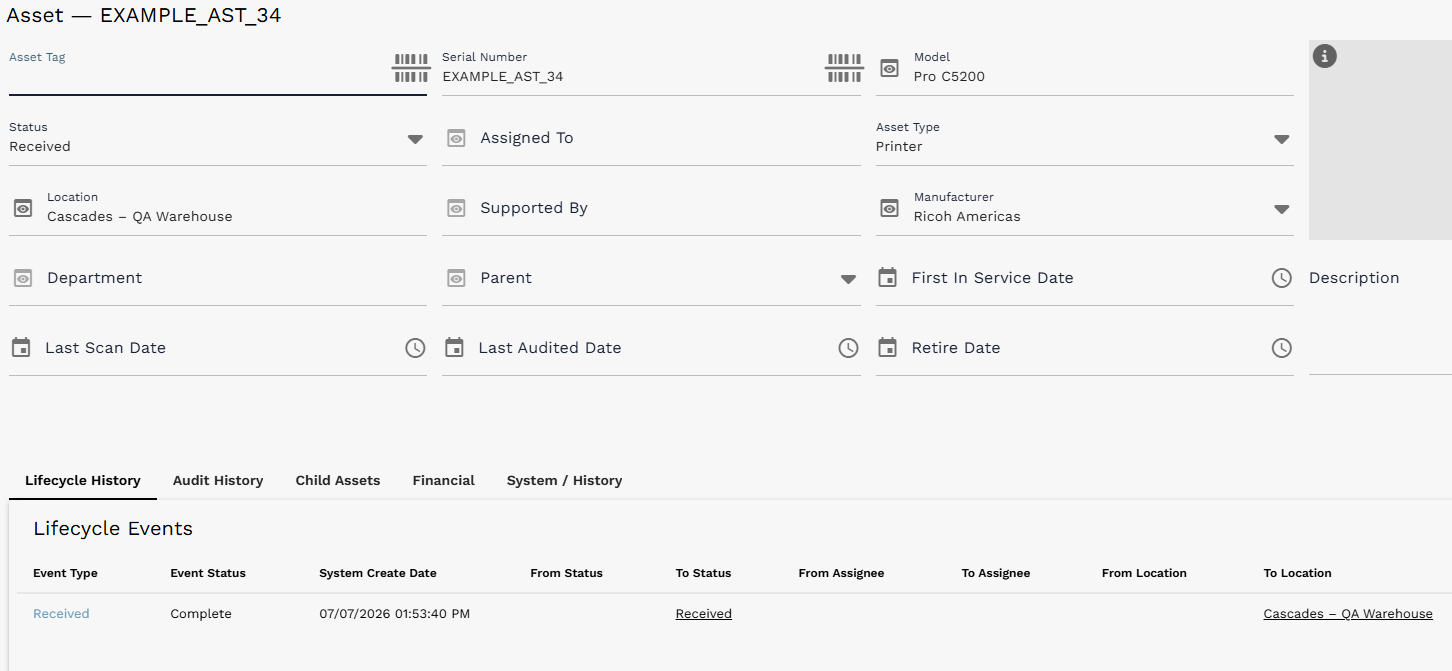This screenshot has height=671, width=1452.
Task: Expand the Status dropdown
Action: pyautogui.click(x=415, y=139)
